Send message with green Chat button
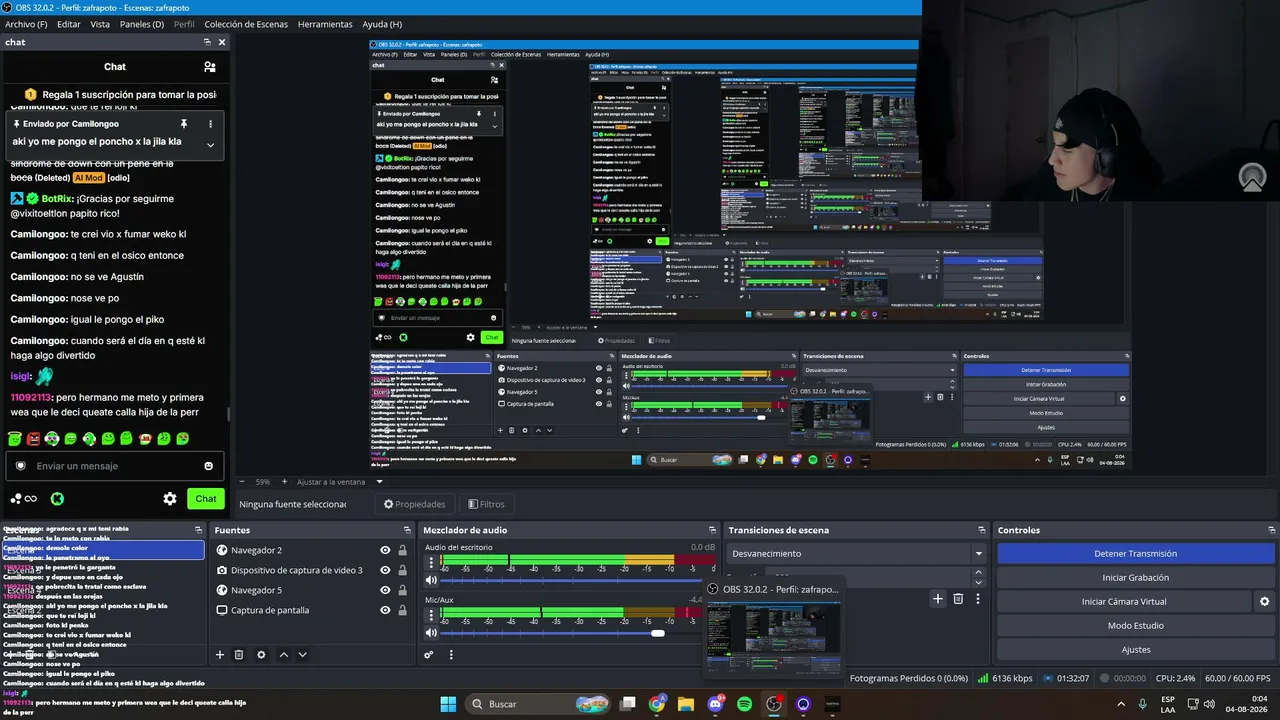 [206, 499]
